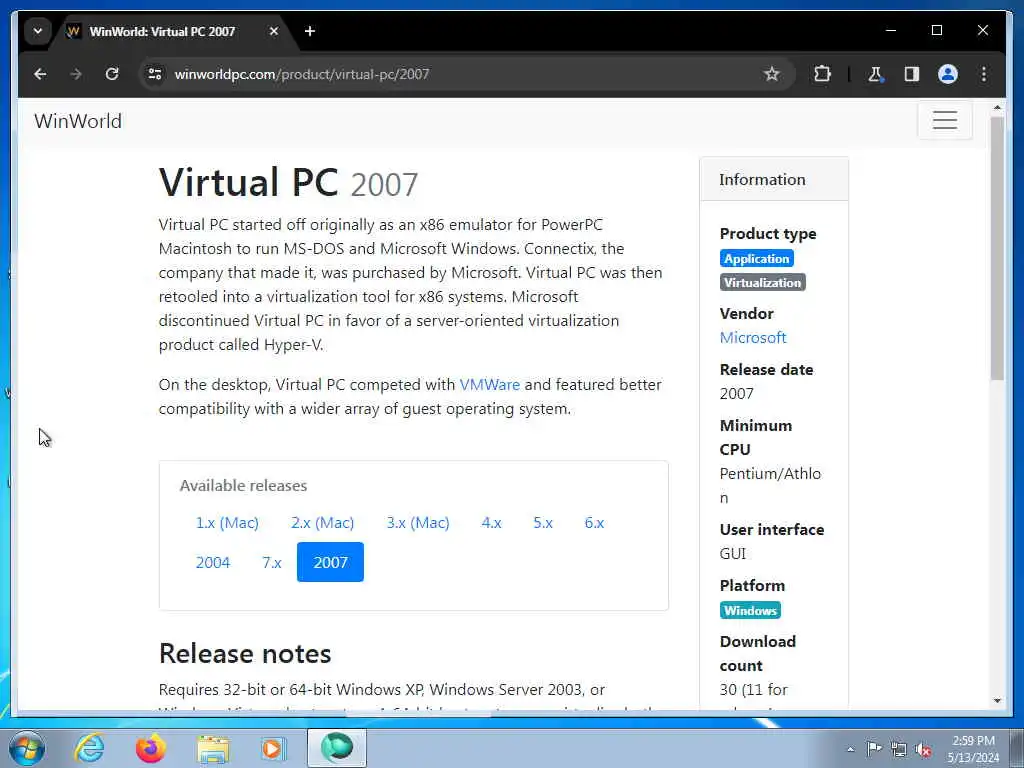This screenshot has width=1024, height=768.
Task: Select the 4.x release
Action: point(491,522)
